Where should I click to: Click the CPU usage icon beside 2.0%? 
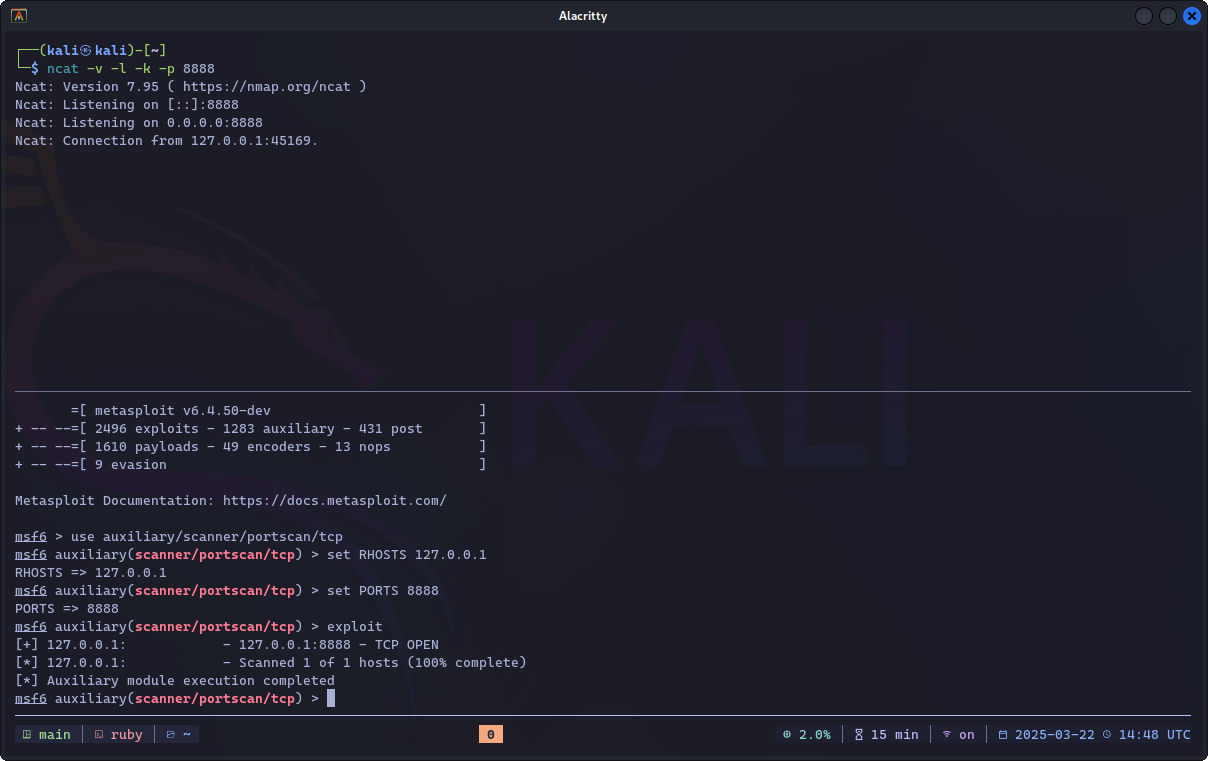pyautogui.click(x=787, y=734)
